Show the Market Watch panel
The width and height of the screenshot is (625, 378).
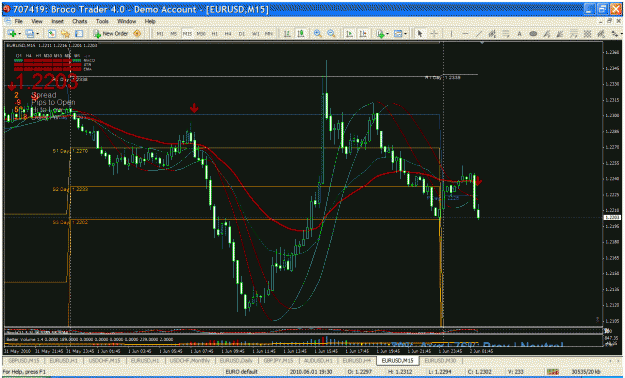point(51,34)
